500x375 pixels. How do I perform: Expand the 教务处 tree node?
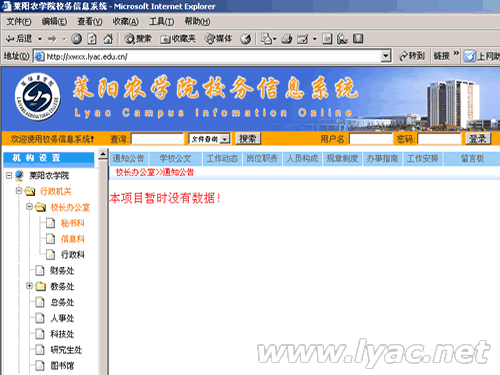[29, 286]
